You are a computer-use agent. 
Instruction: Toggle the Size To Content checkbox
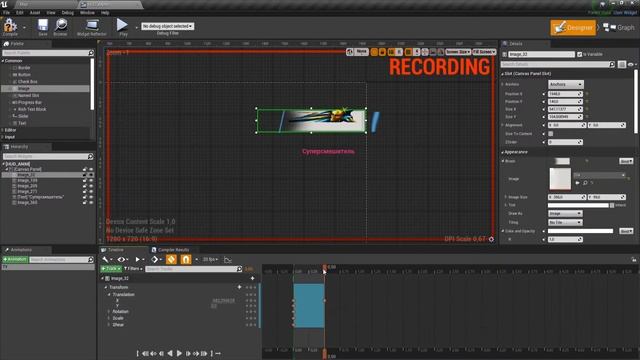551,134
